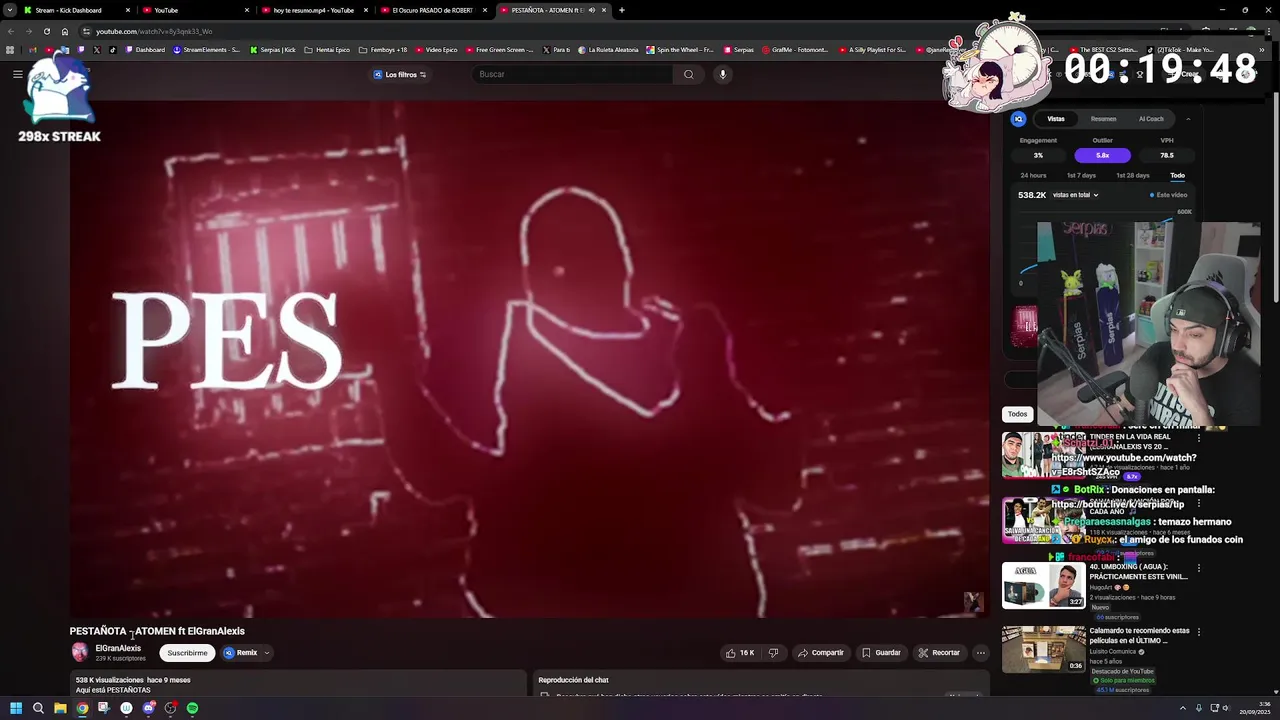Mute the PESTAÑOTA tab audio icon
The image size is (1280, 720).
pyautogui.click(x=591, y=10)
